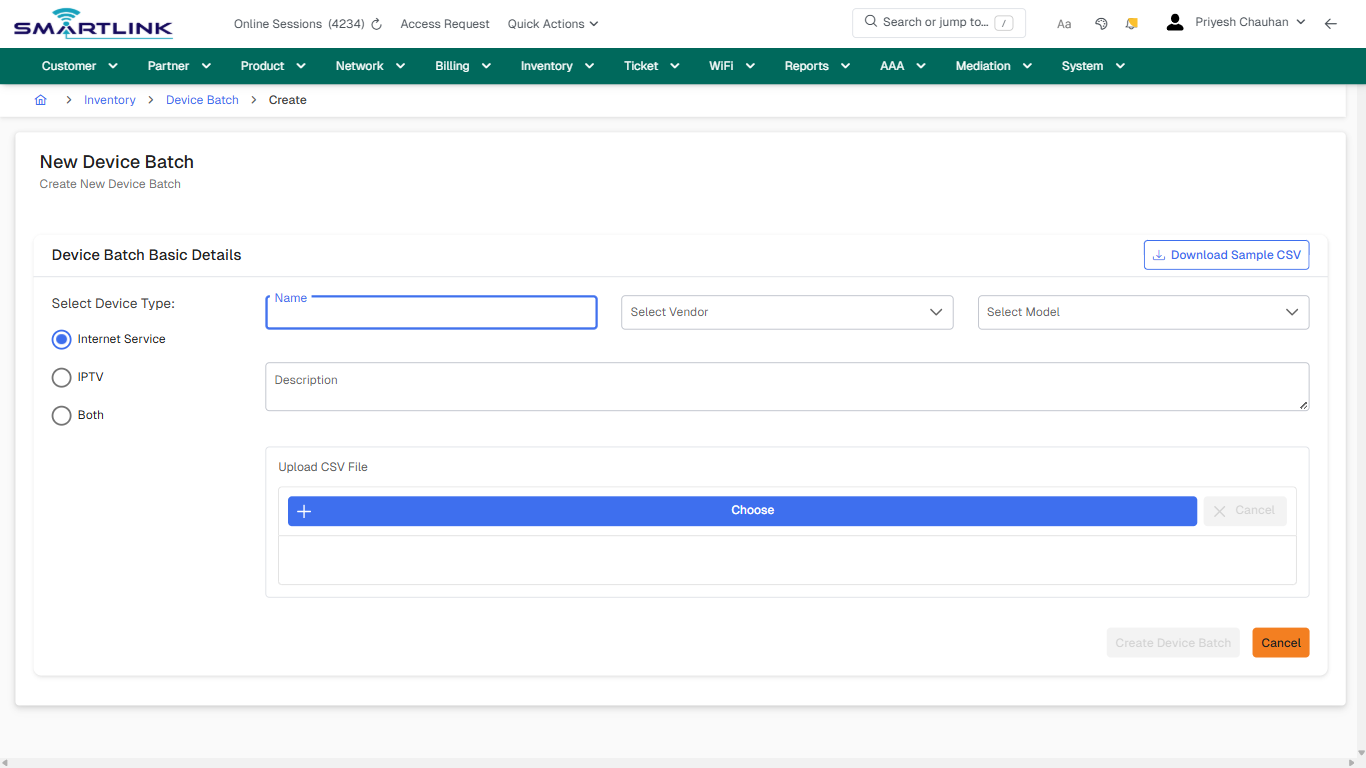The height and width of the screenshot is (768, 1366).
Task: Collapse the header with the back arrow
Action: point(1331,22)
